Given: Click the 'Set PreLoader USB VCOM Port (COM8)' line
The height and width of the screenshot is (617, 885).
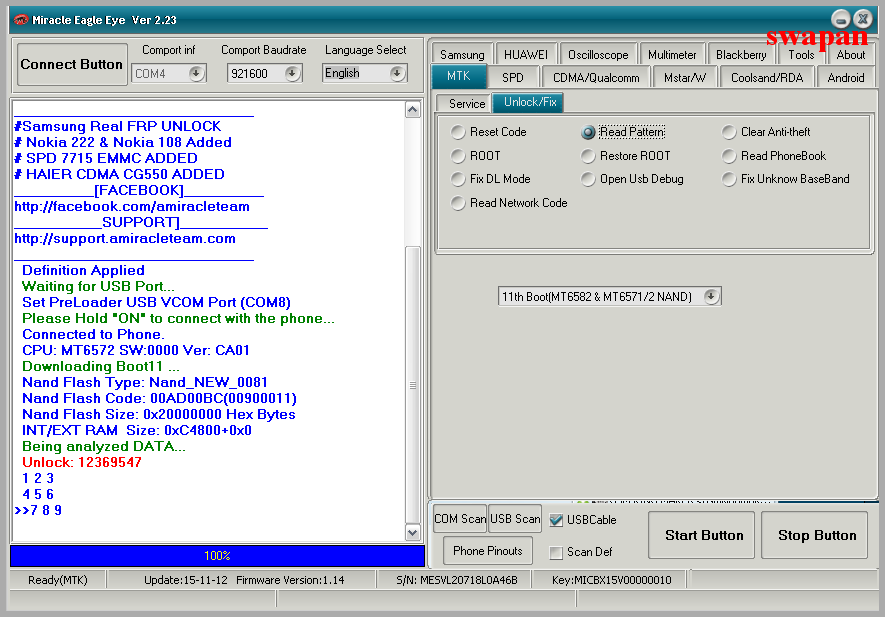Looking at the screenshot, I should [156, 303].
